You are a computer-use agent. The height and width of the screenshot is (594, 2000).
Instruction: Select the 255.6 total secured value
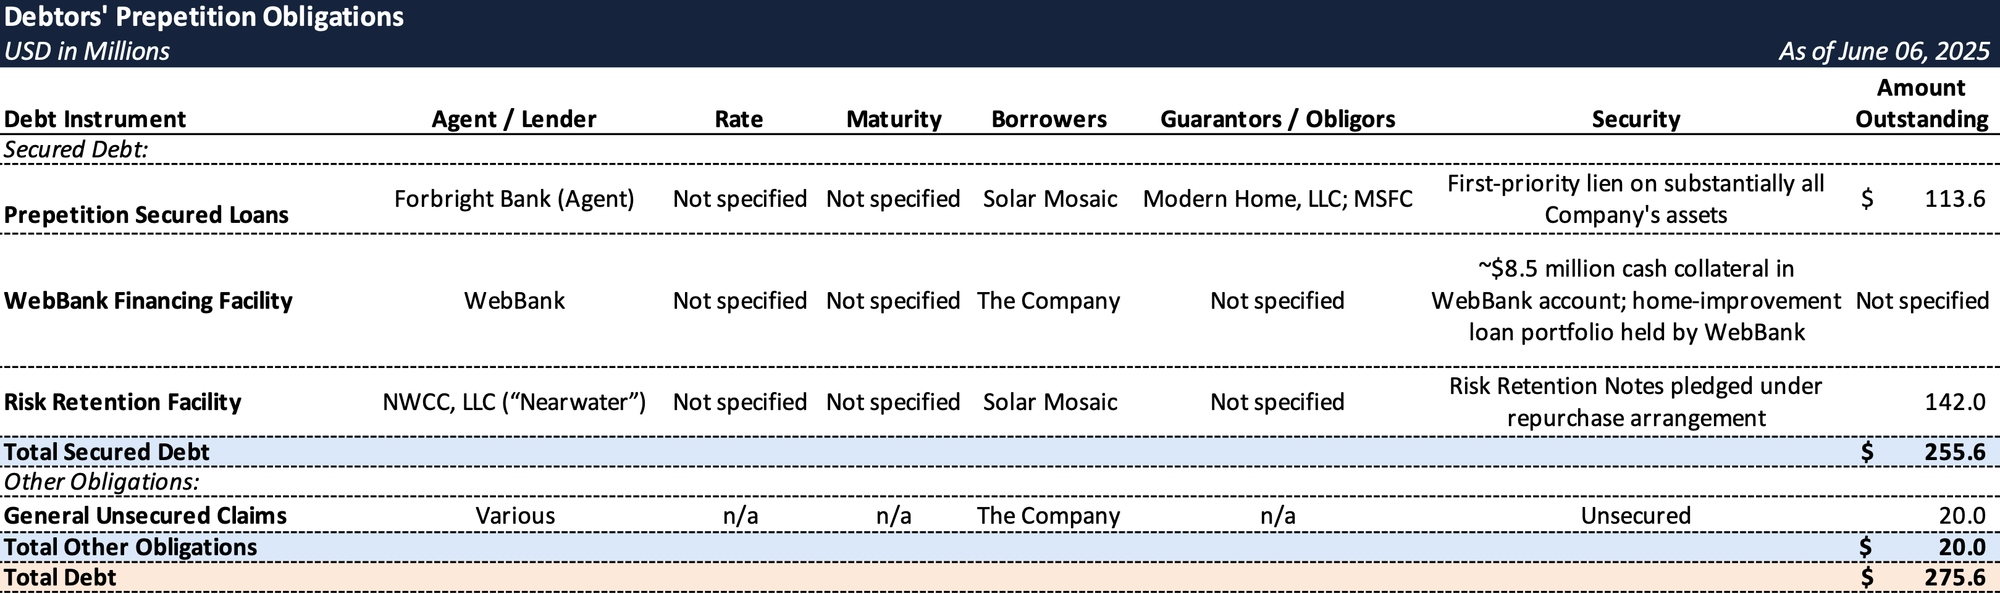coord(1955,452)
